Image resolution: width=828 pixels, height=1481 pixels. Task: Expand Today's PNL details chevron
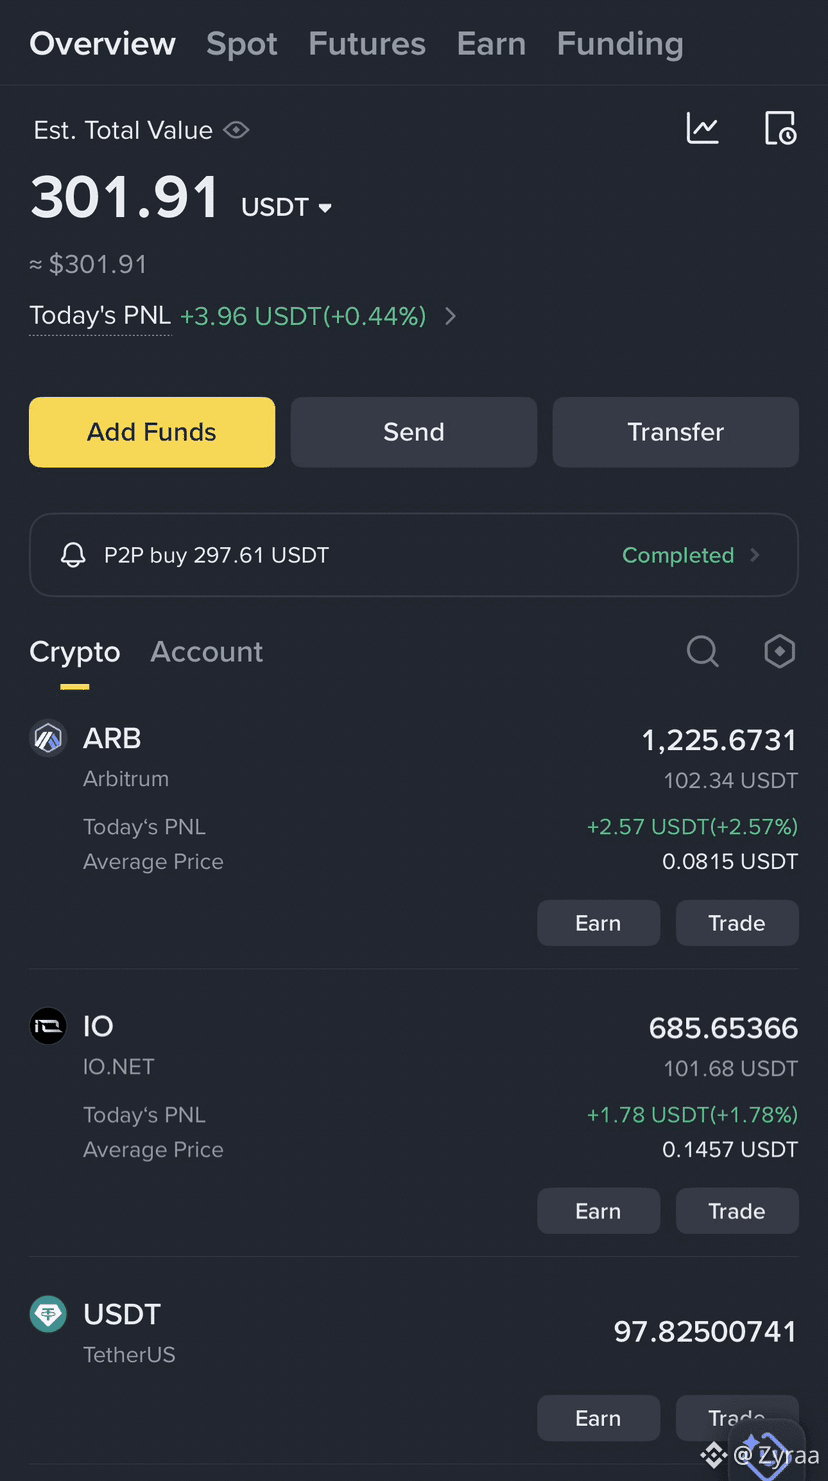(x=450, y=316)
